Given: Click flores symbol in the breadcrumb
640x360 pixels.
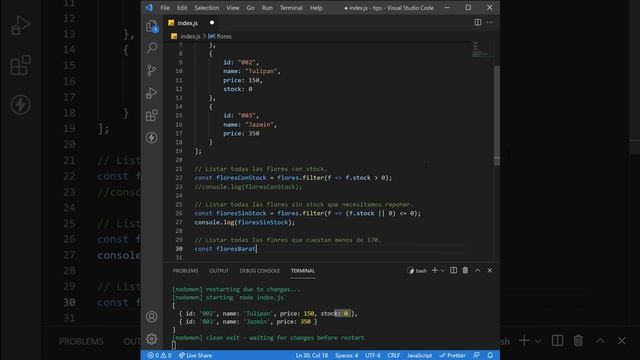Looking at the screenshot, I should click(224, 36).
